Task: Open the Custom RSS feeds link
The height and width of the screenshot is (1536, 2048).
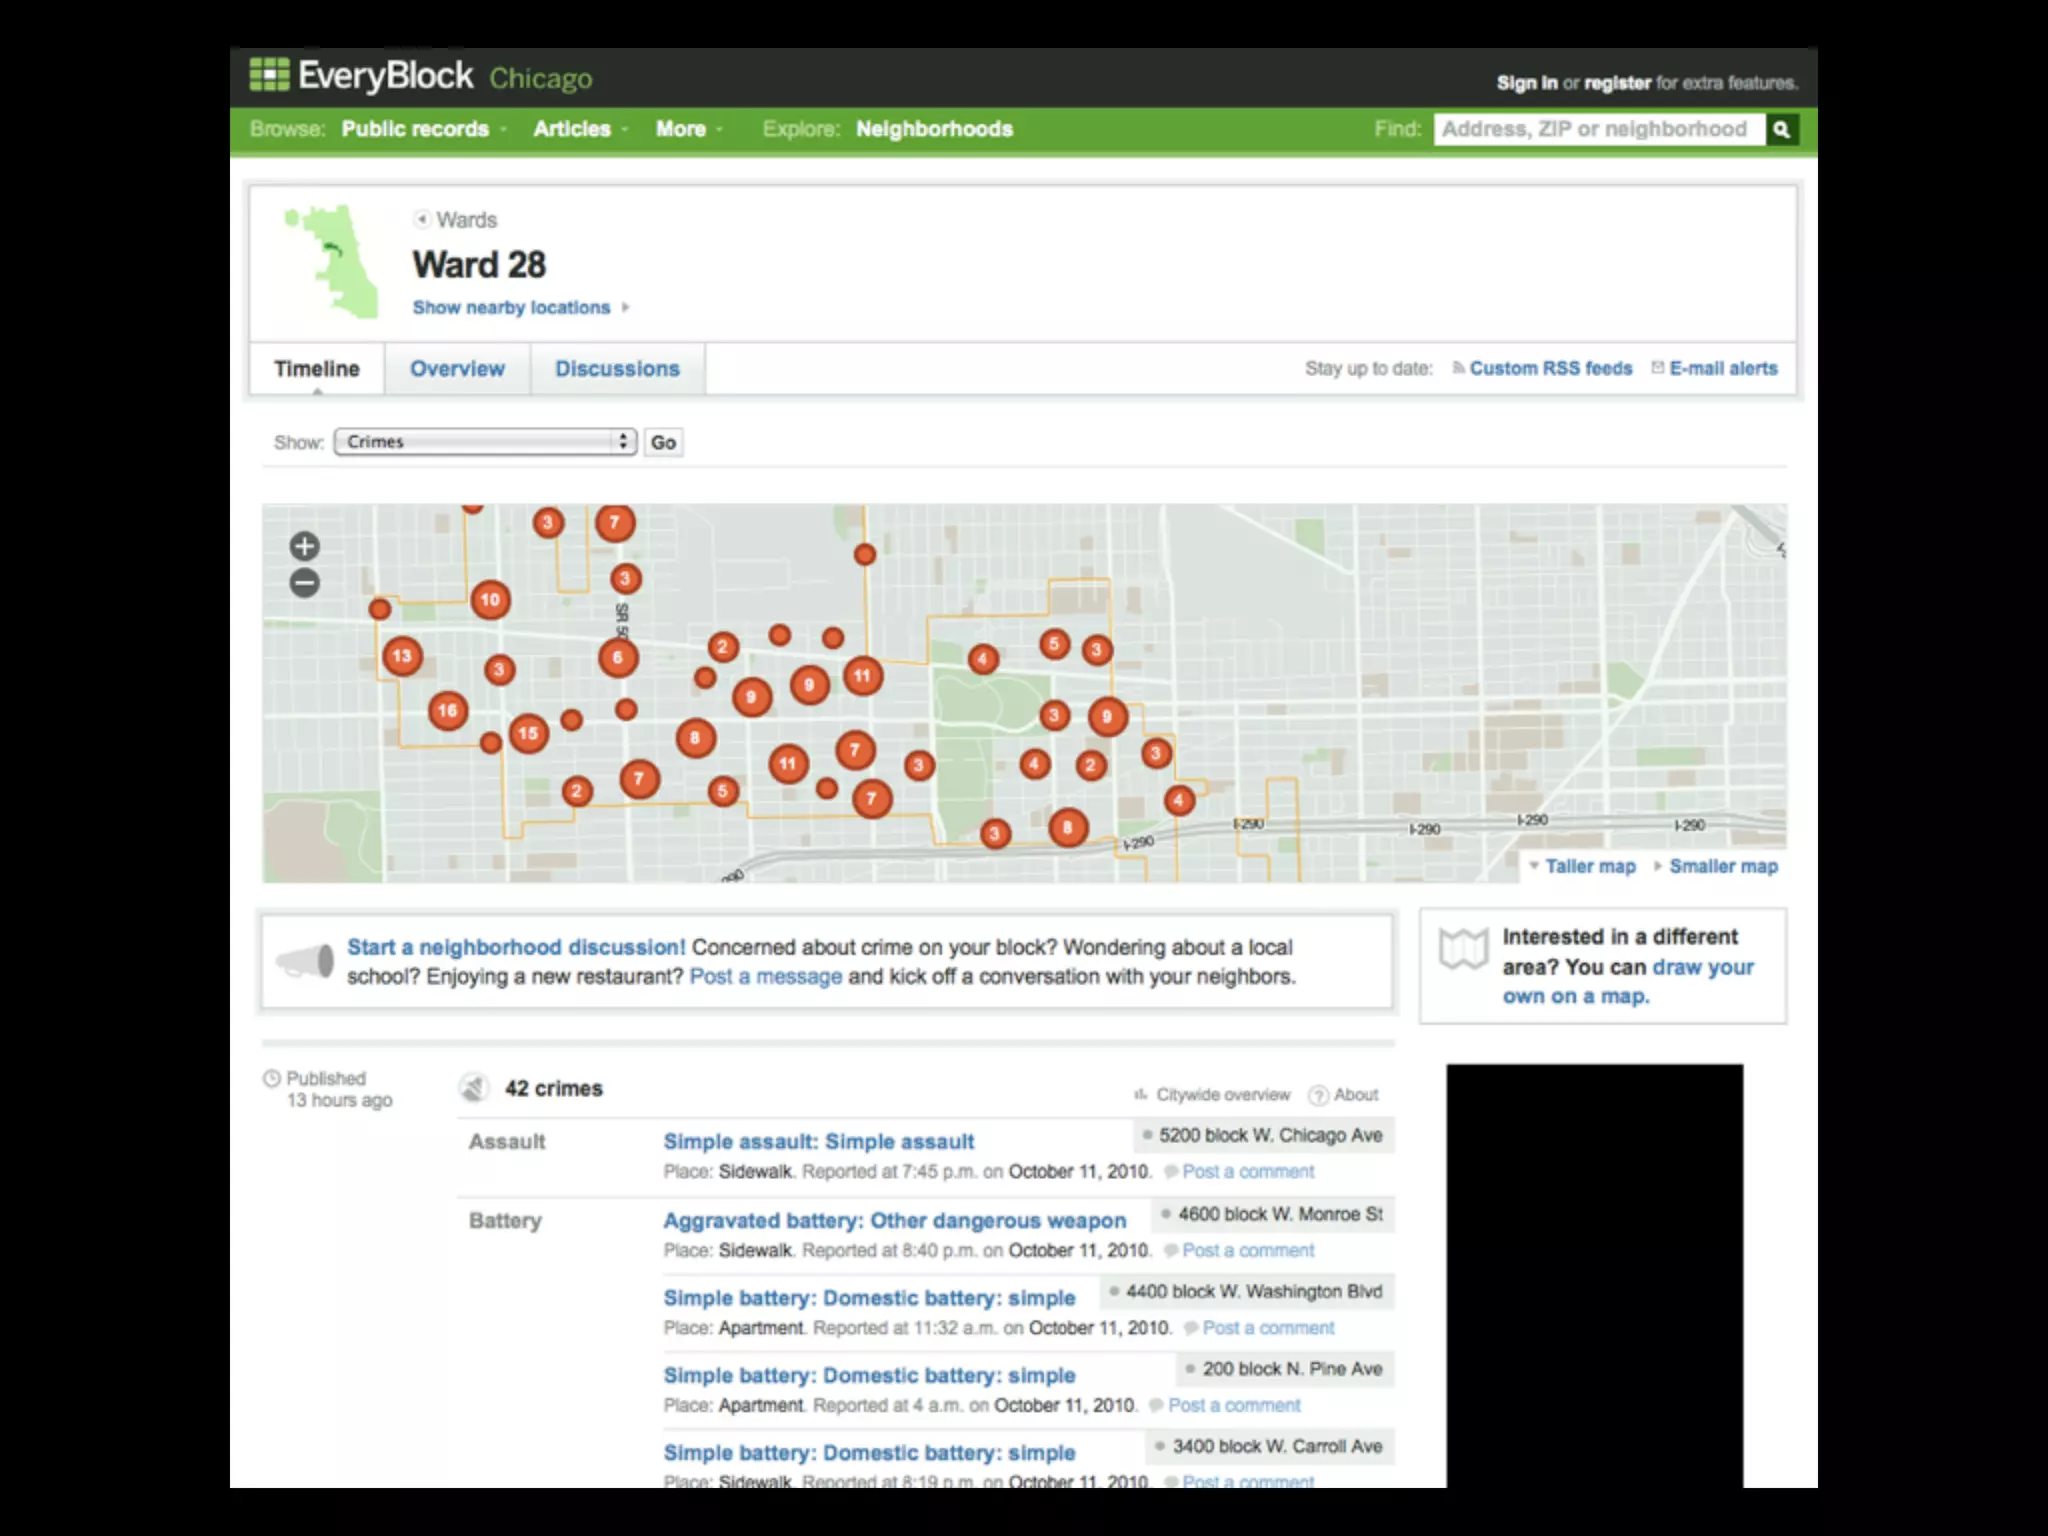Action: click(x=1549, y=369)
